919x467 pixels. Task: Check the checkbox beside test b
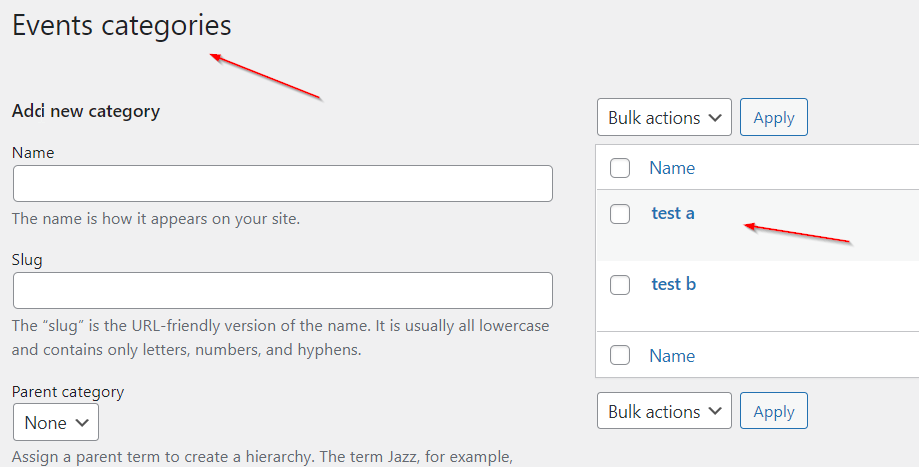pos(620,285)
